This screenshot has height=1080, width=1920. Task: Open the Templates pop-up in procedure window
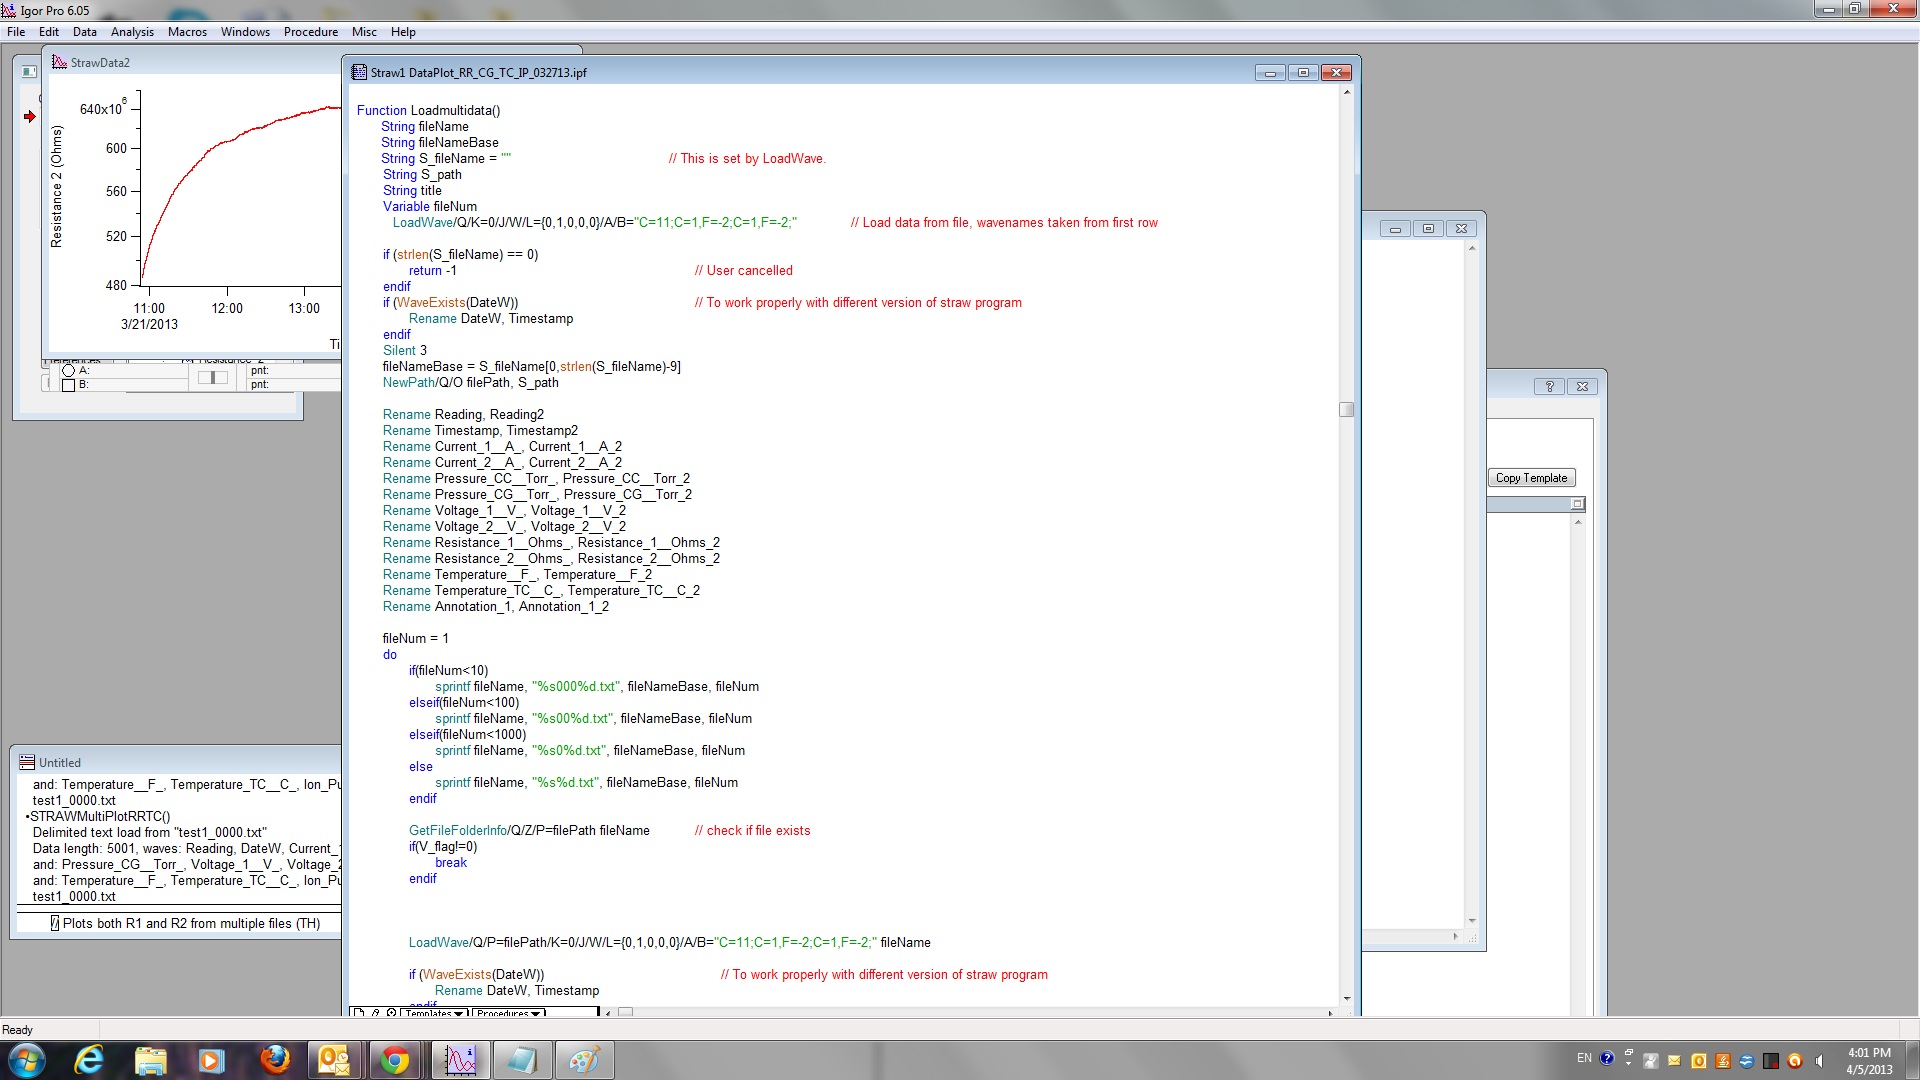(434, 1013)
